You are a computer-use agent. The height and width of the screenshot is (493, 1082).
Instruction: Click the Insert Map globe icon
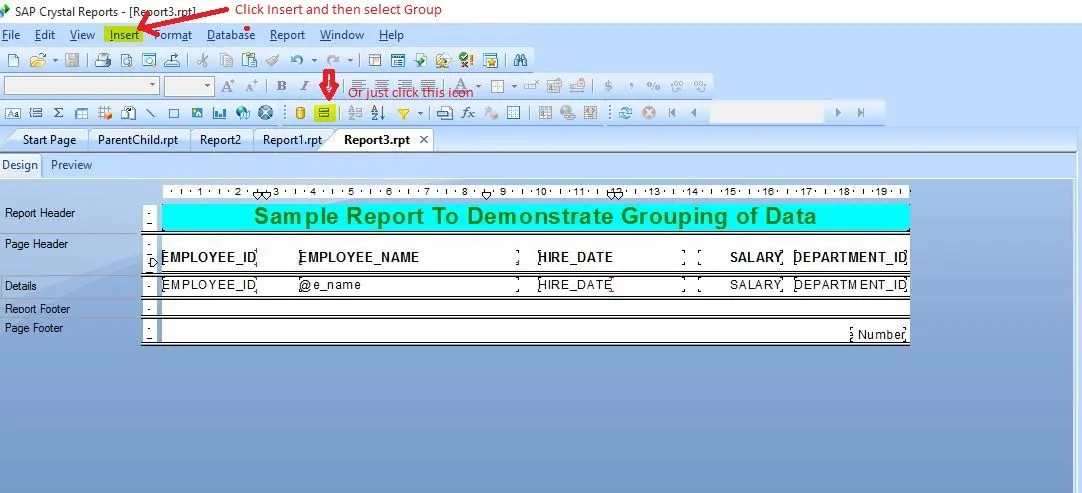tap(242, 113)
